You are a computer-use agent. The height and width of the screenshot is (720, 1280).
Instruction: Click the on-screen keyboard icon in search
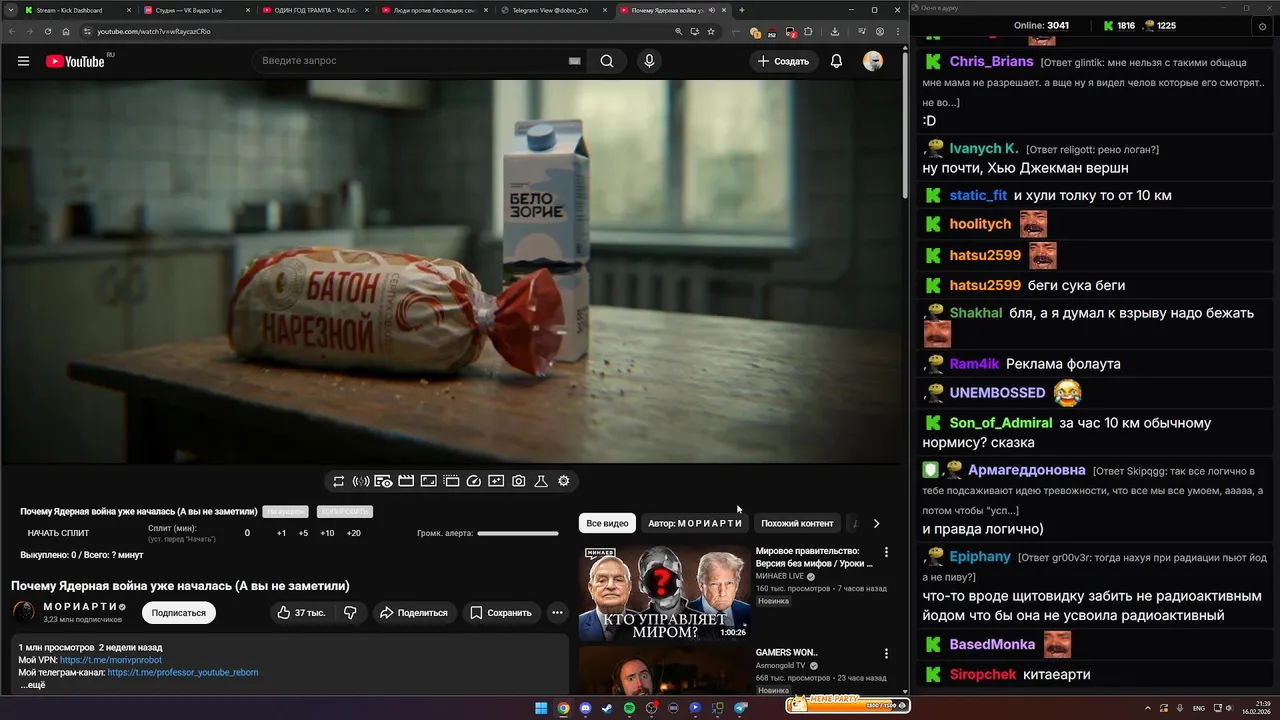(574, 61)
